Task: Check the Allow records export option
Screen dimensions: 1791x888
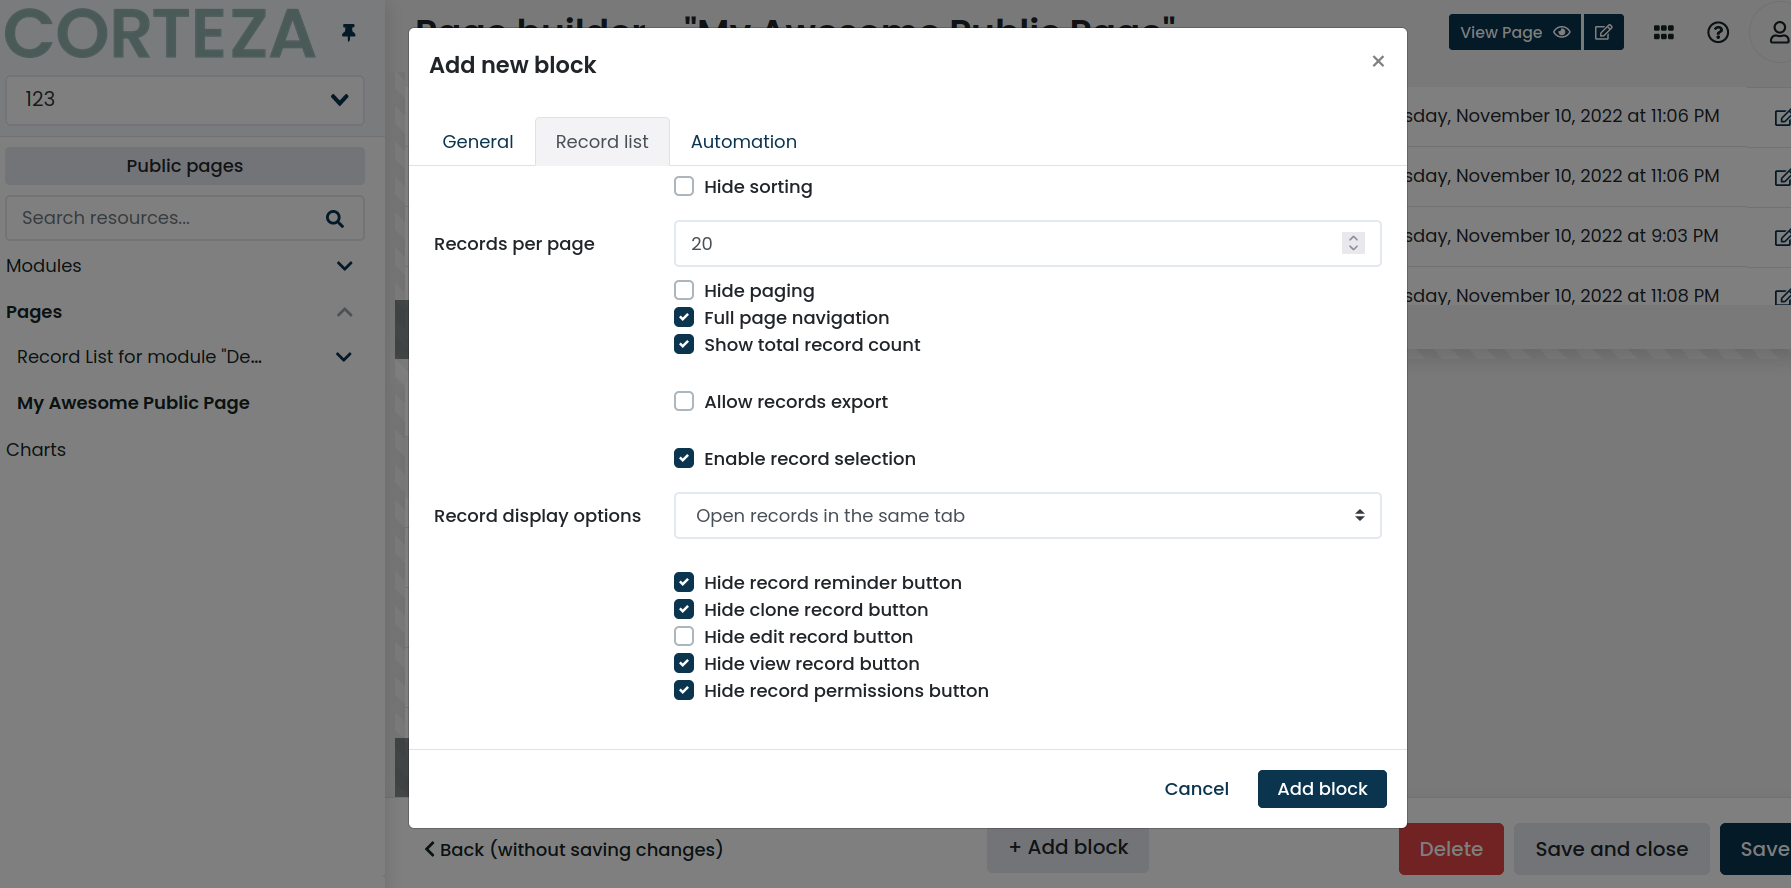Action: point(684,401)
